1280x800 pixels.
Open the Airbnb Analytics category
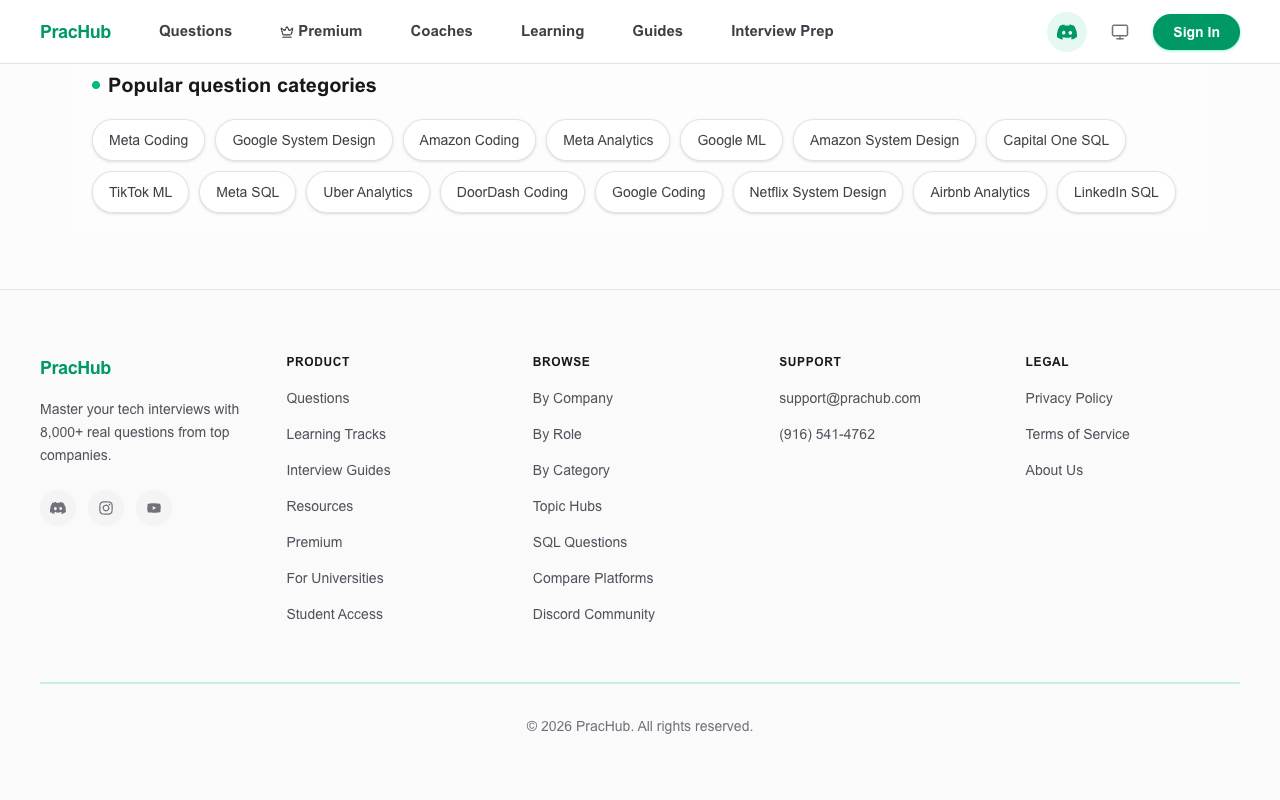click(x=980, y=192)
